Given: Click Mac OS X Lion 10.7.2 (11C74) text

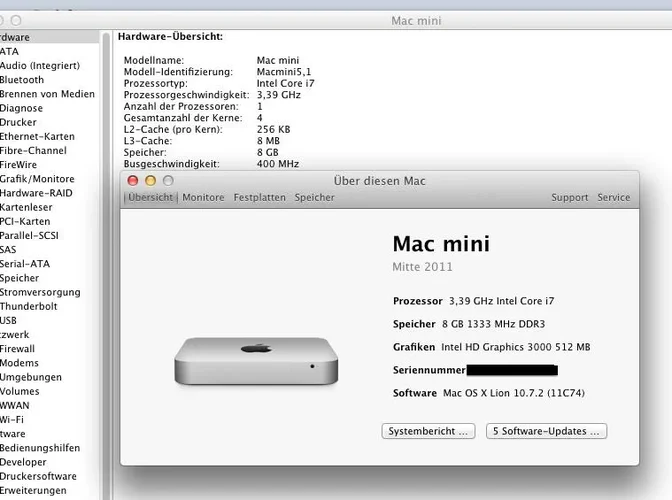Looking at the screenshot, I should coord(514,393).
